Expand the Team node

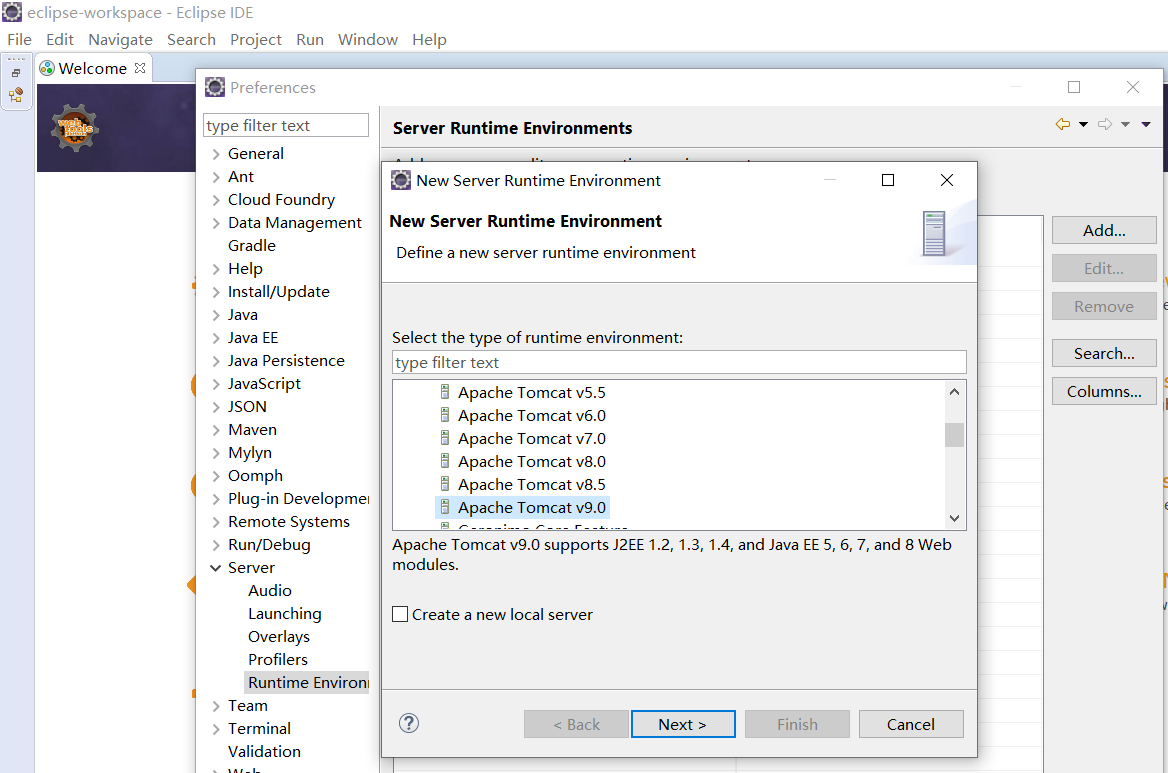coord(216,706)
